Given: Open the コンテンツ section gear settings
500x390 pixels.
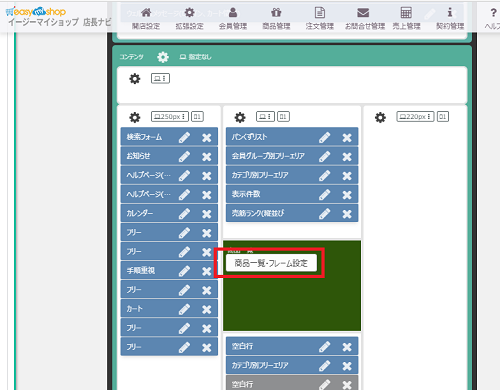Looking at the screenshot, I should coord(163,57).
